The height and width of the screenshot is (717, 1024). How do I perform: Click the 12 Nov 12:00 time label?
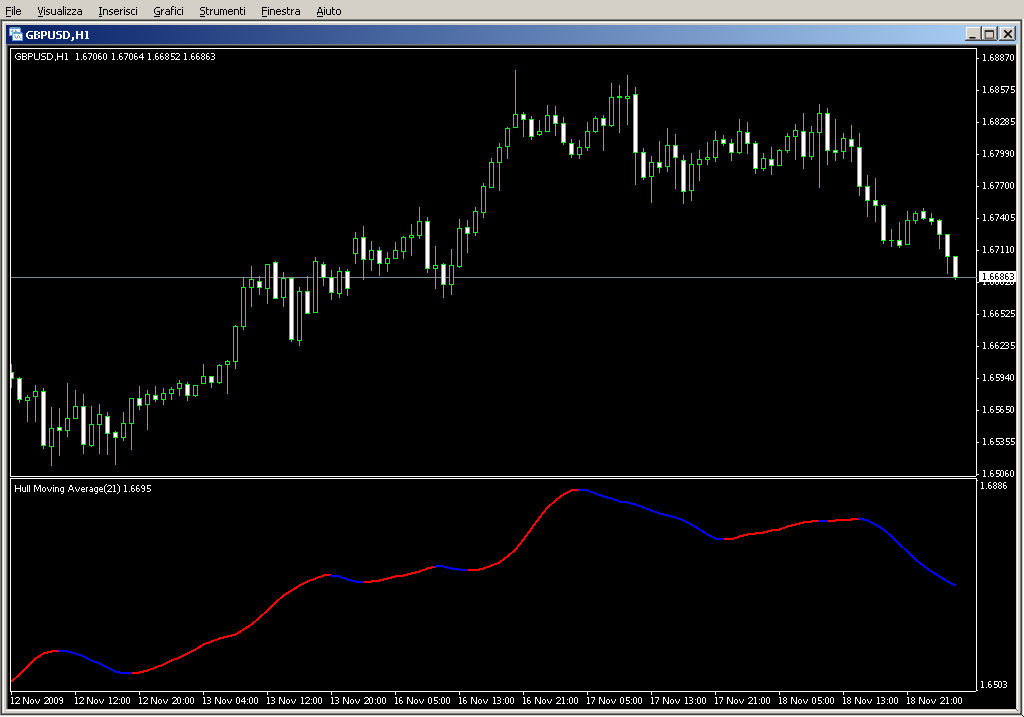coord(103,701)
